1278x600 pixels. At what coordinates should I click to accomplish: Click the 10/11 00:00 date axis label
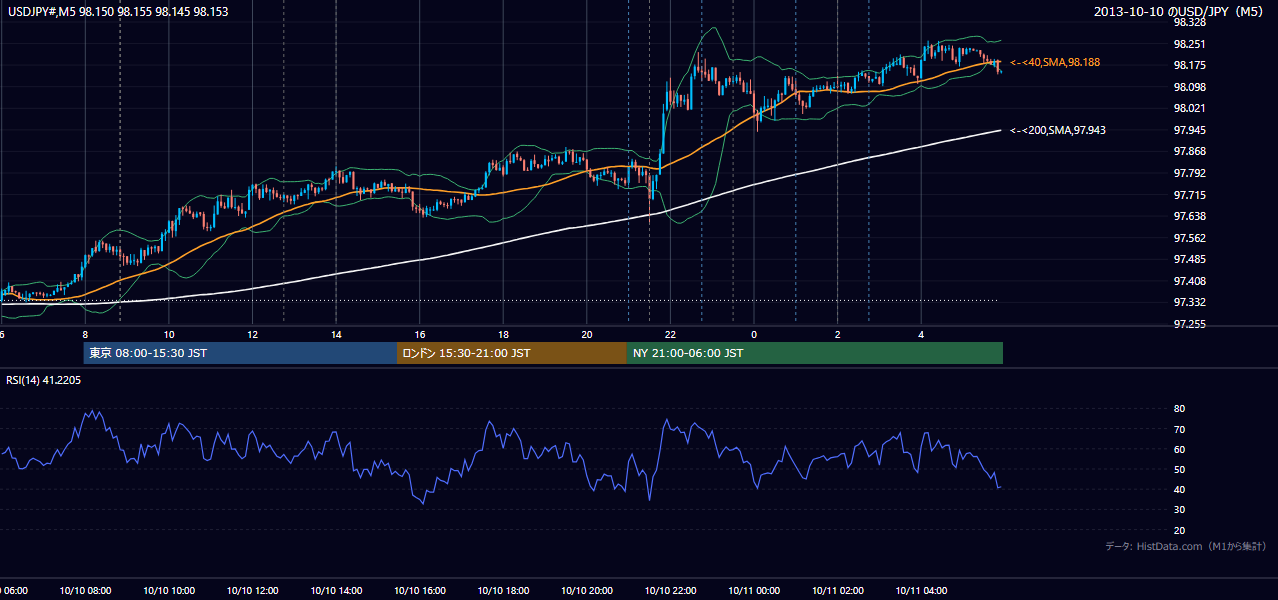point(753,591)
